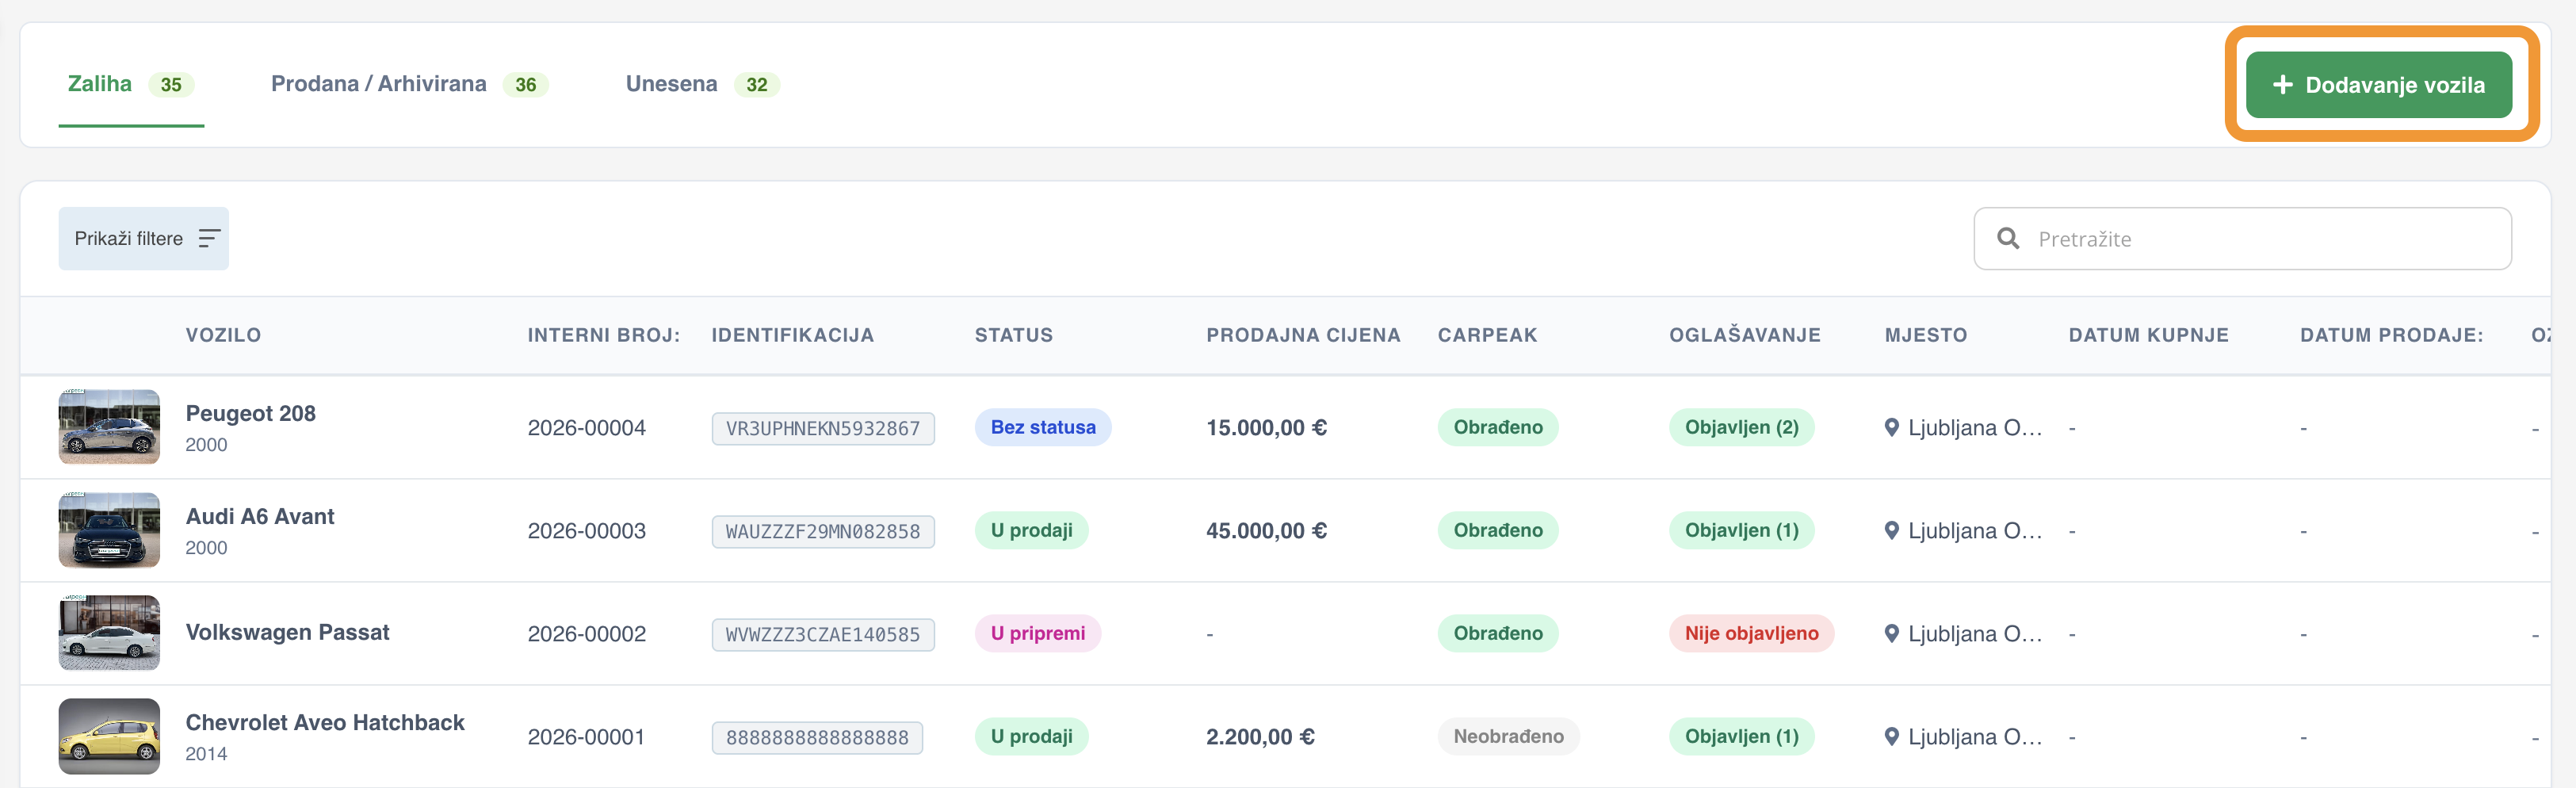Click Volkswagen Passat's Obrađeno badge
The image size is (2576, 788).
1498,633
